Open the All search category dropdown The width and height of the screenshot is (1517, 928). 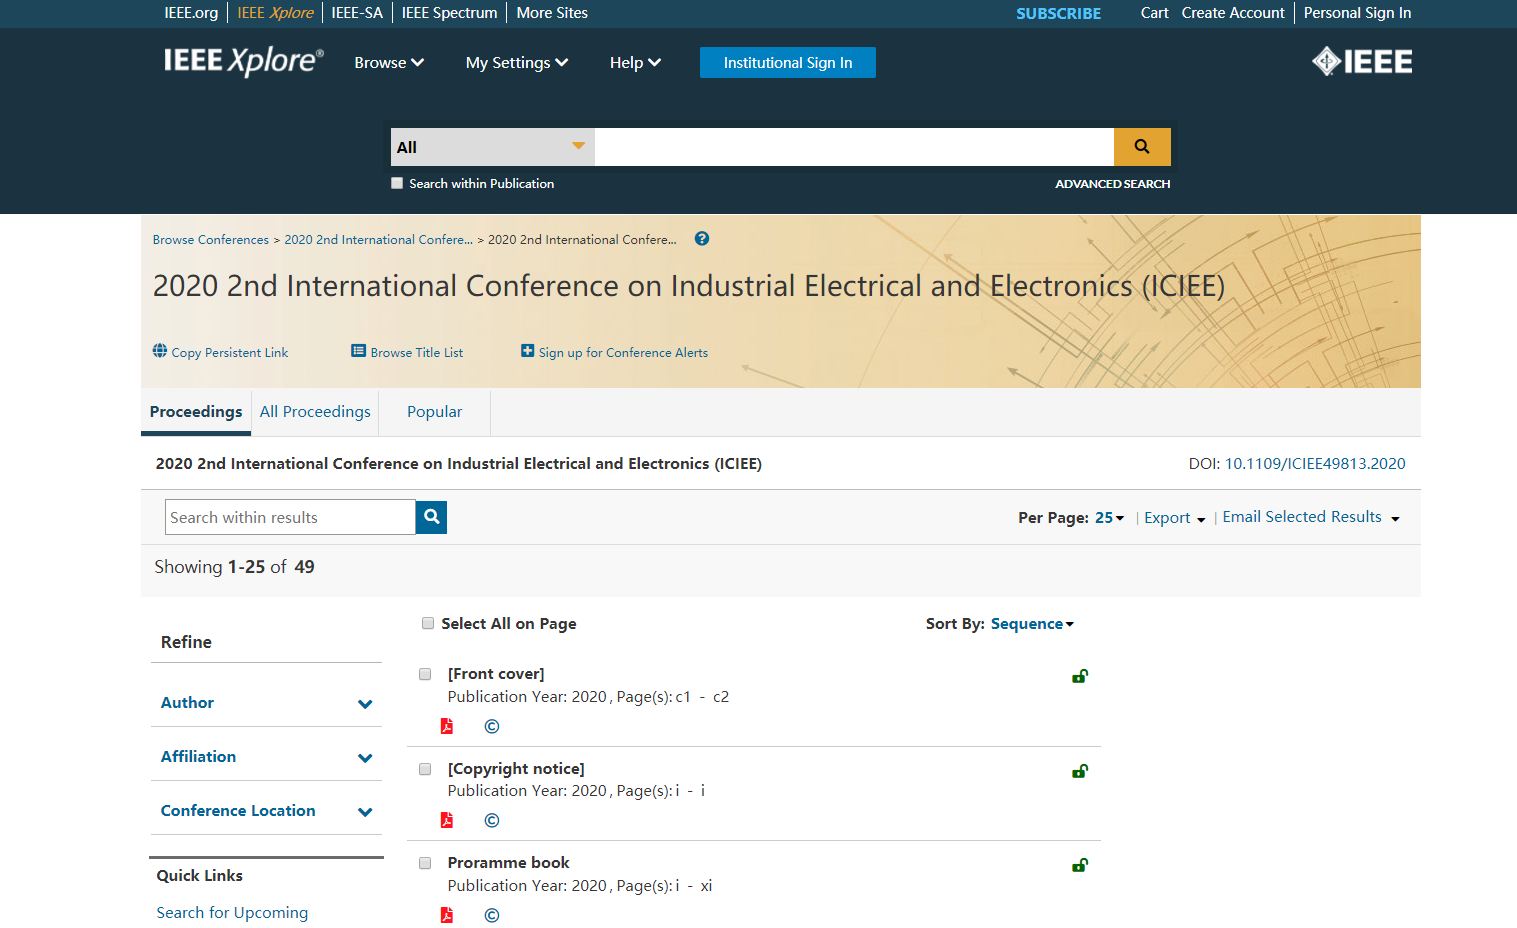pyautogui.click(x=492, y=147)
